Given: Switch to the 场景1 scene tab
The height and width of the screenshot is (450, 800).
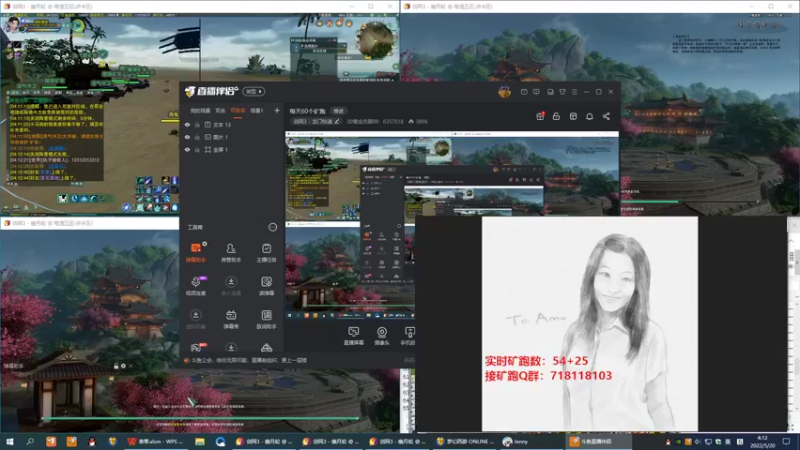Looking at the screenshot, I should click(257, 111).
